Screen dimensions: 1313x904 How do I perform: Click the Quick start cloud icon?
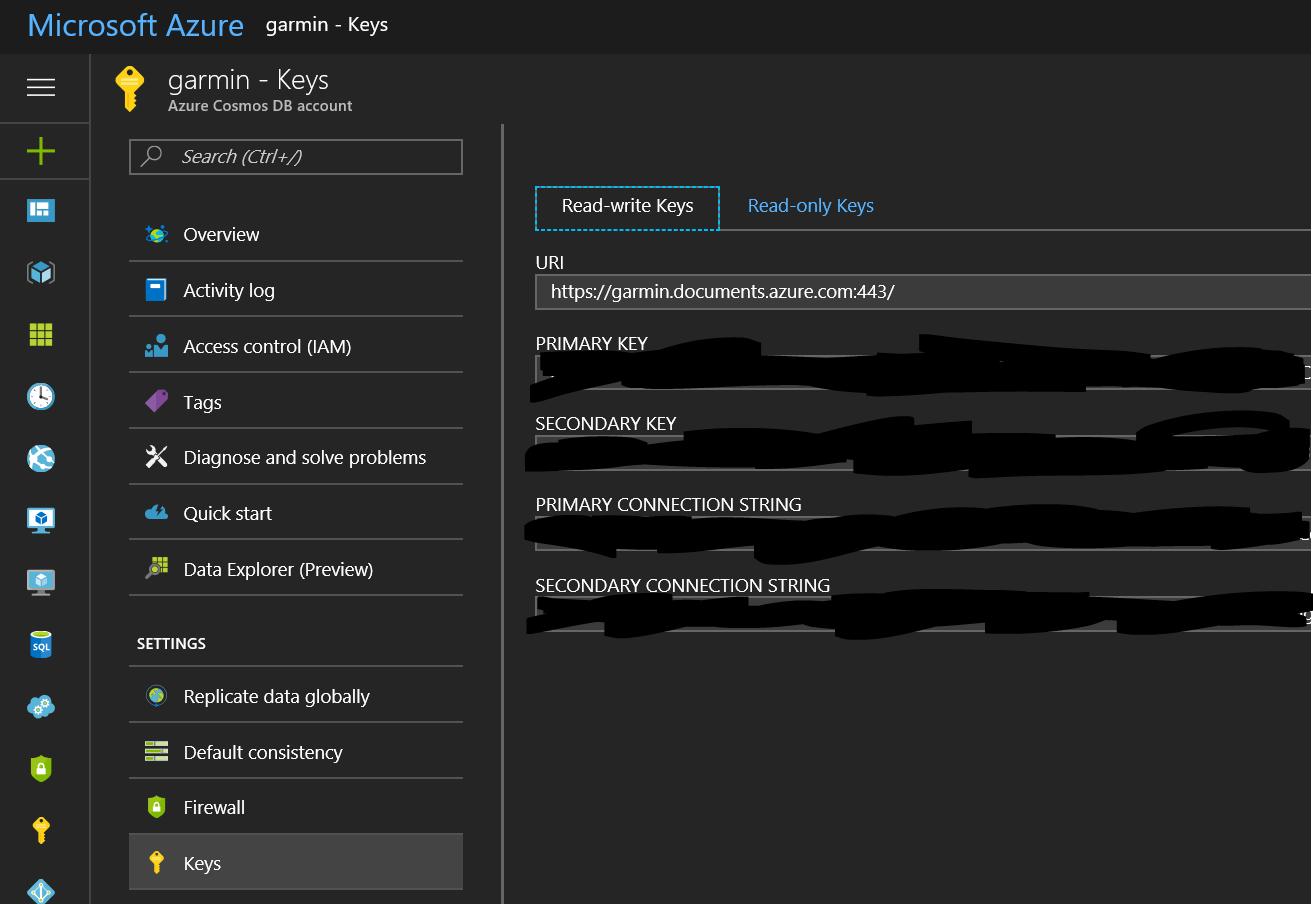(x=157, y=514)
